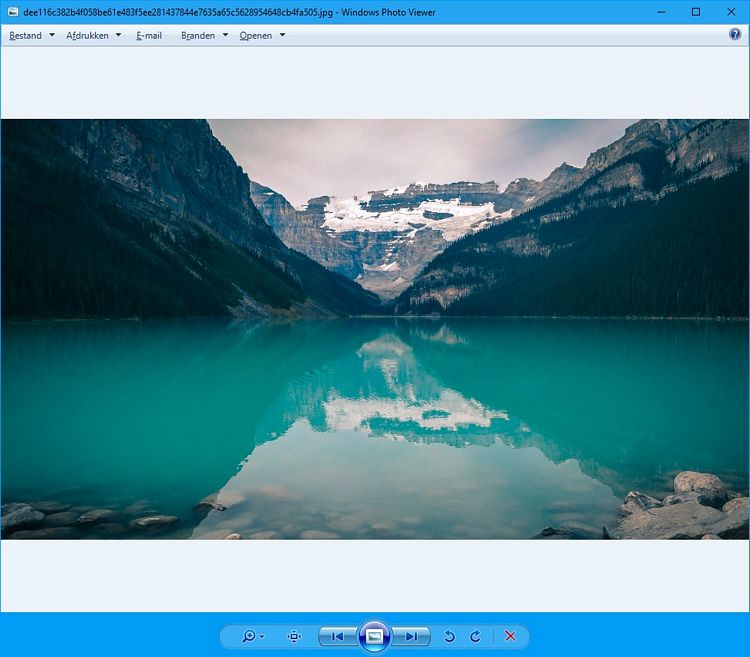Expand the Bestand dropdown arrow
This screenshot has width=750, height=657.
tap(52, 35)
